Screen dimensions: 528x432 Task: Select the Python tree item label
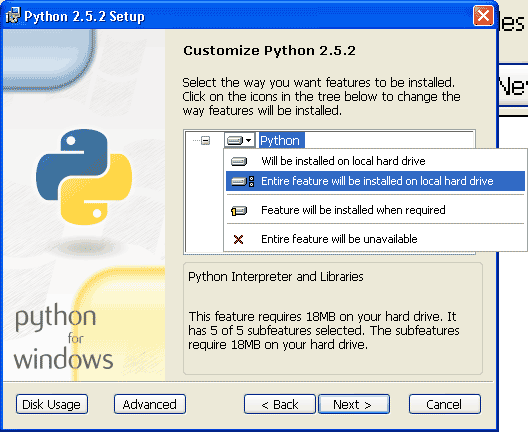[x=282, y=140]
